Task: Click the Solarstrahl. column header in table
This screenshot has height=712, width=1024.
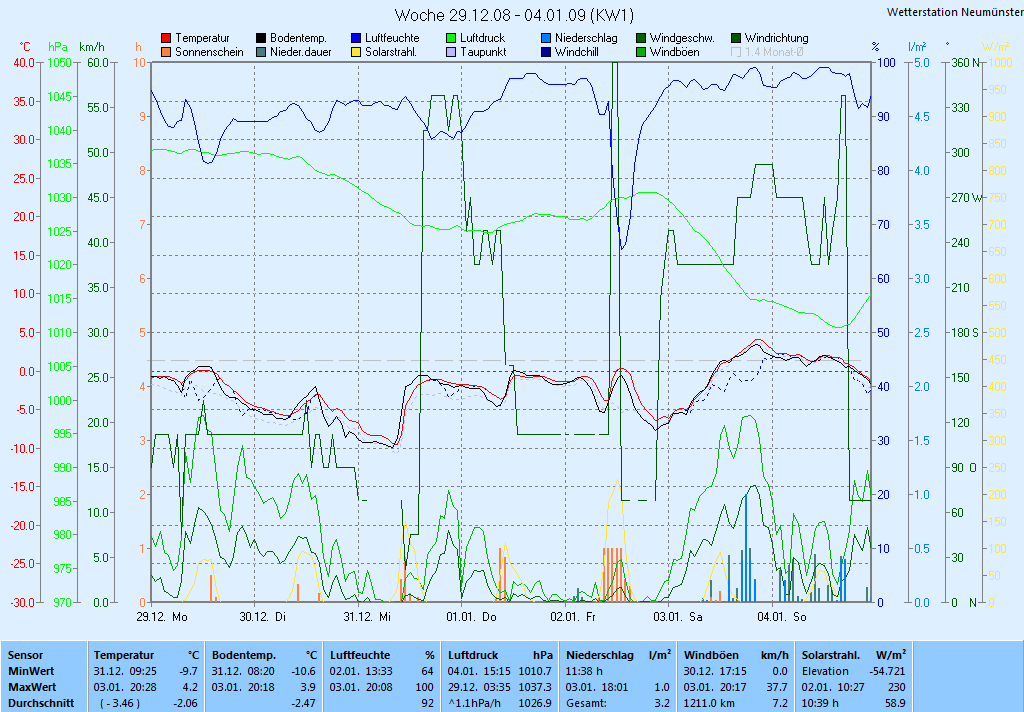Action: click(x=832, y=654)
